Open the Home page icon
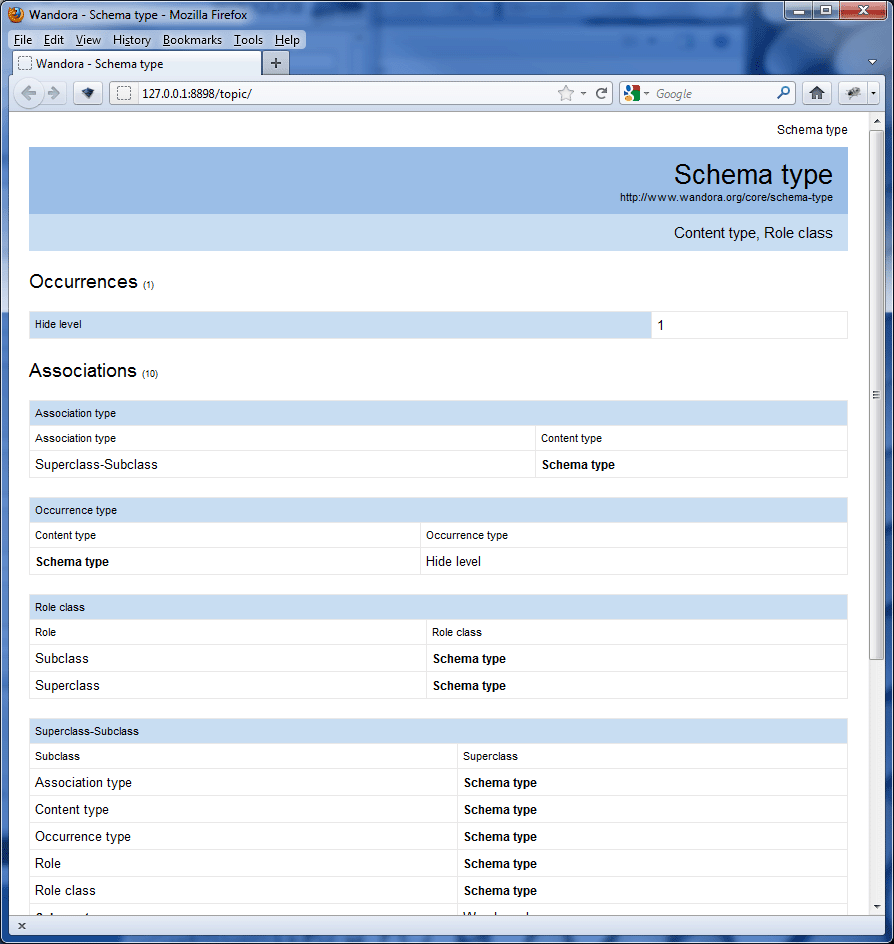The height and width of the screenshot is (944, 894). point(817,92)
